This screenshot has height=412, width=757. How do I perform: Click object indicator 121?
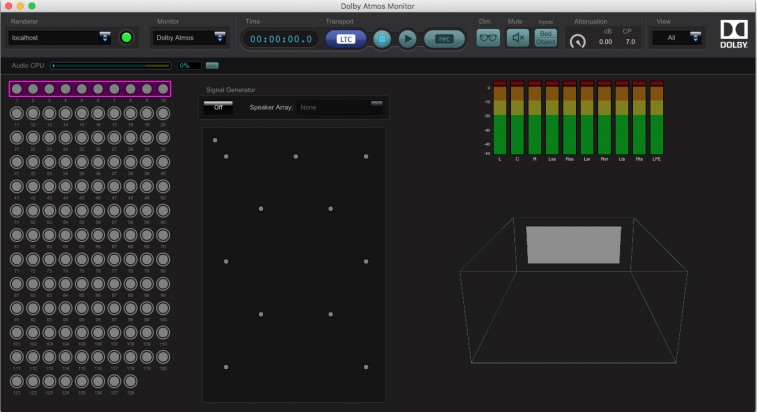(x=17, y=381)
